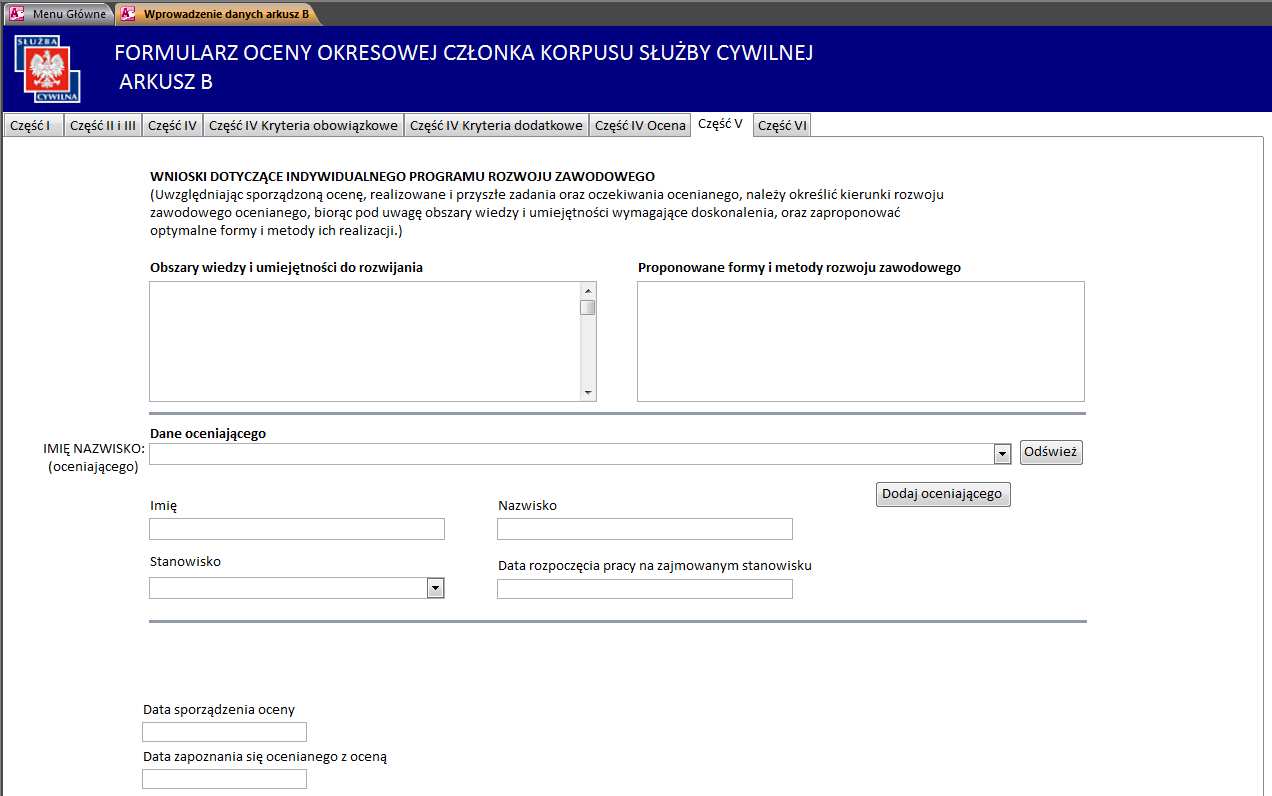This screenshot has width=1272, height=796.
Task: Select the Wprowadzenie danych arkusz B tab
Action: click(216, 14)
